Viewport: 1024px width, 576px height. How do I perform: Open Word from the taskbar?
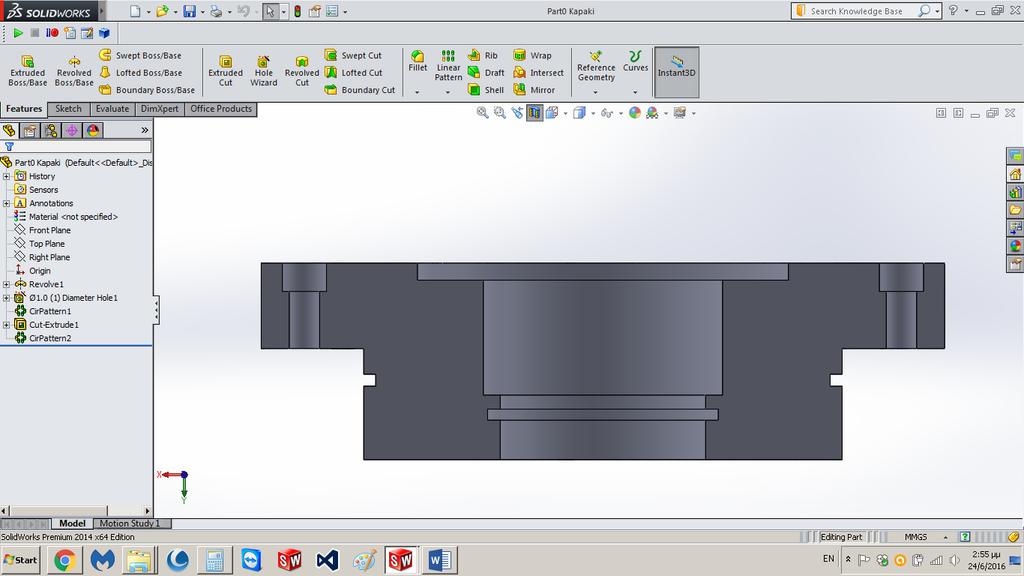[440, 560]
